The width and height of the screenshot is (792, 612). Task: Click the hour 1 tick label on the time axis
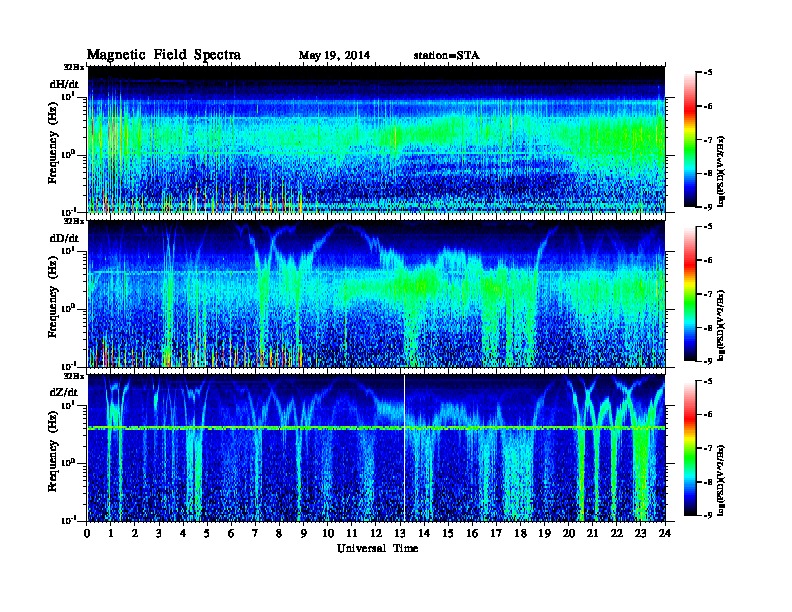click(x=111, y=533)
